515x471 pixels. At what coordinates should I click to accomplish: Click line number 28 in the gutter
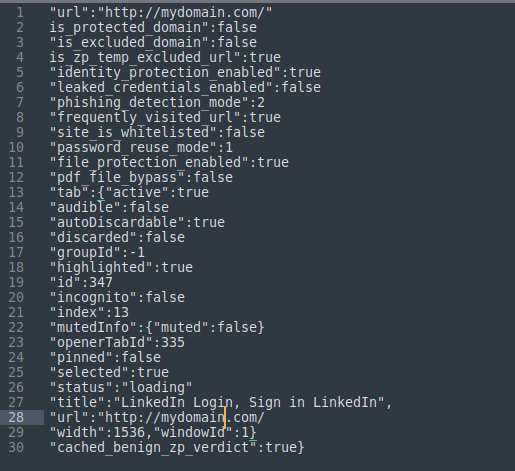(16, 417)
